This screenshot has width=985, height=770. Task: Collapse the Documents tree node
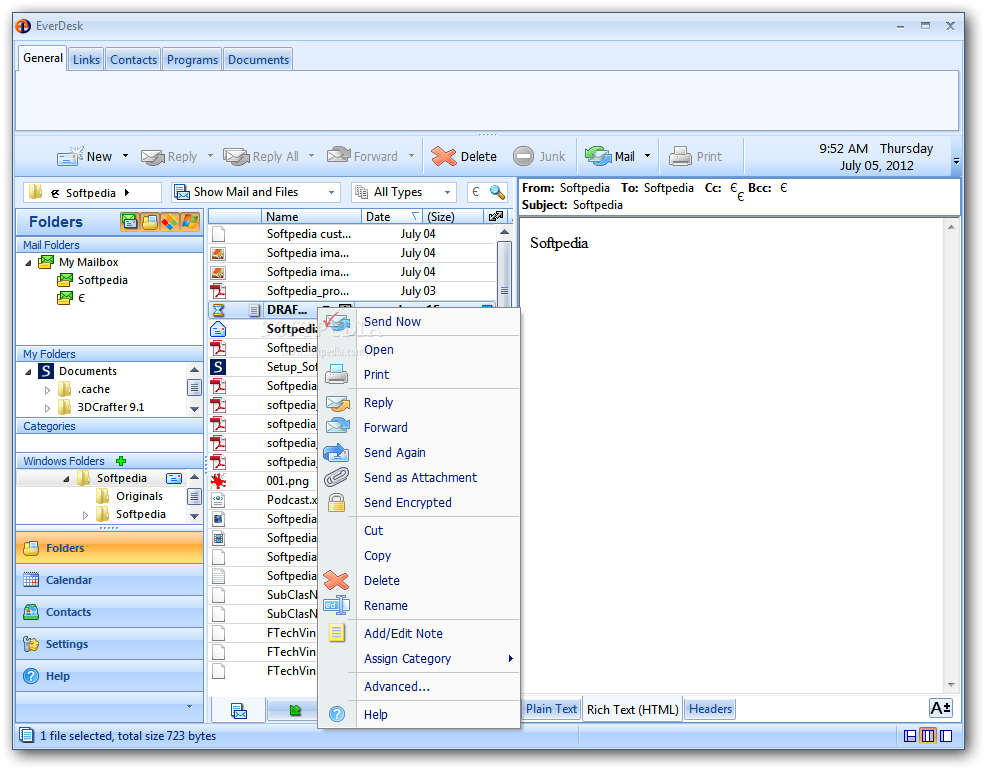[28, 372]
